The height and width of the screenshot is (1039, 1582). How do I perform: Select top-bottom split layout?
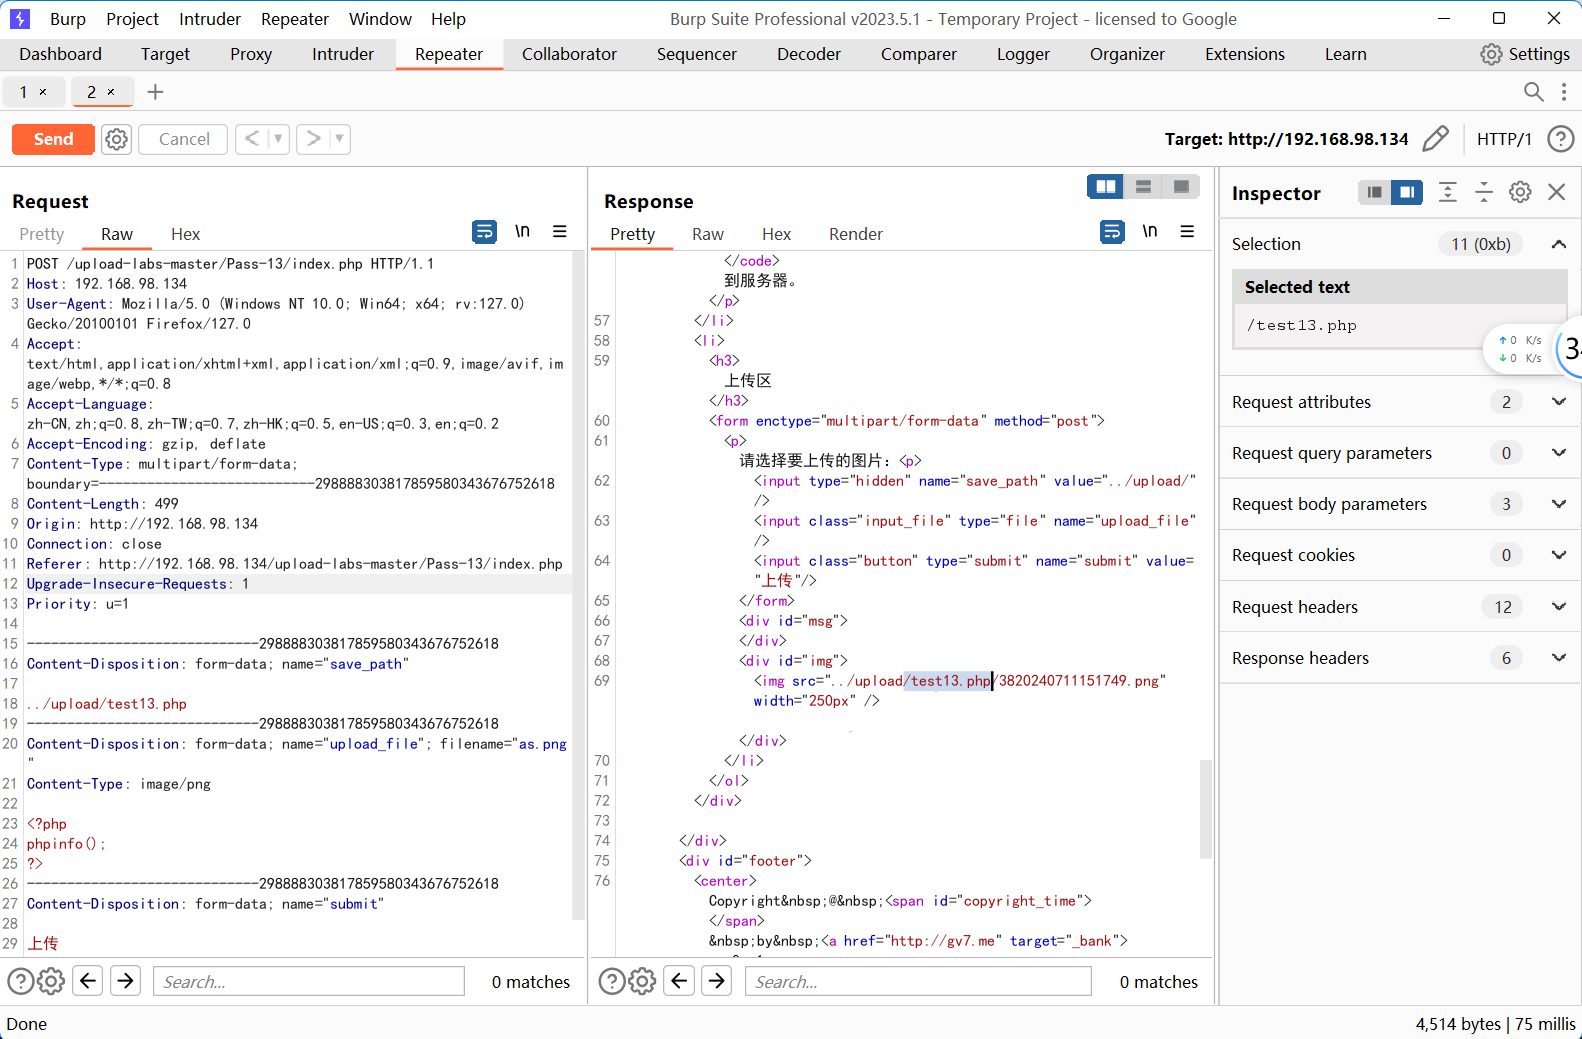[1143, 187]
